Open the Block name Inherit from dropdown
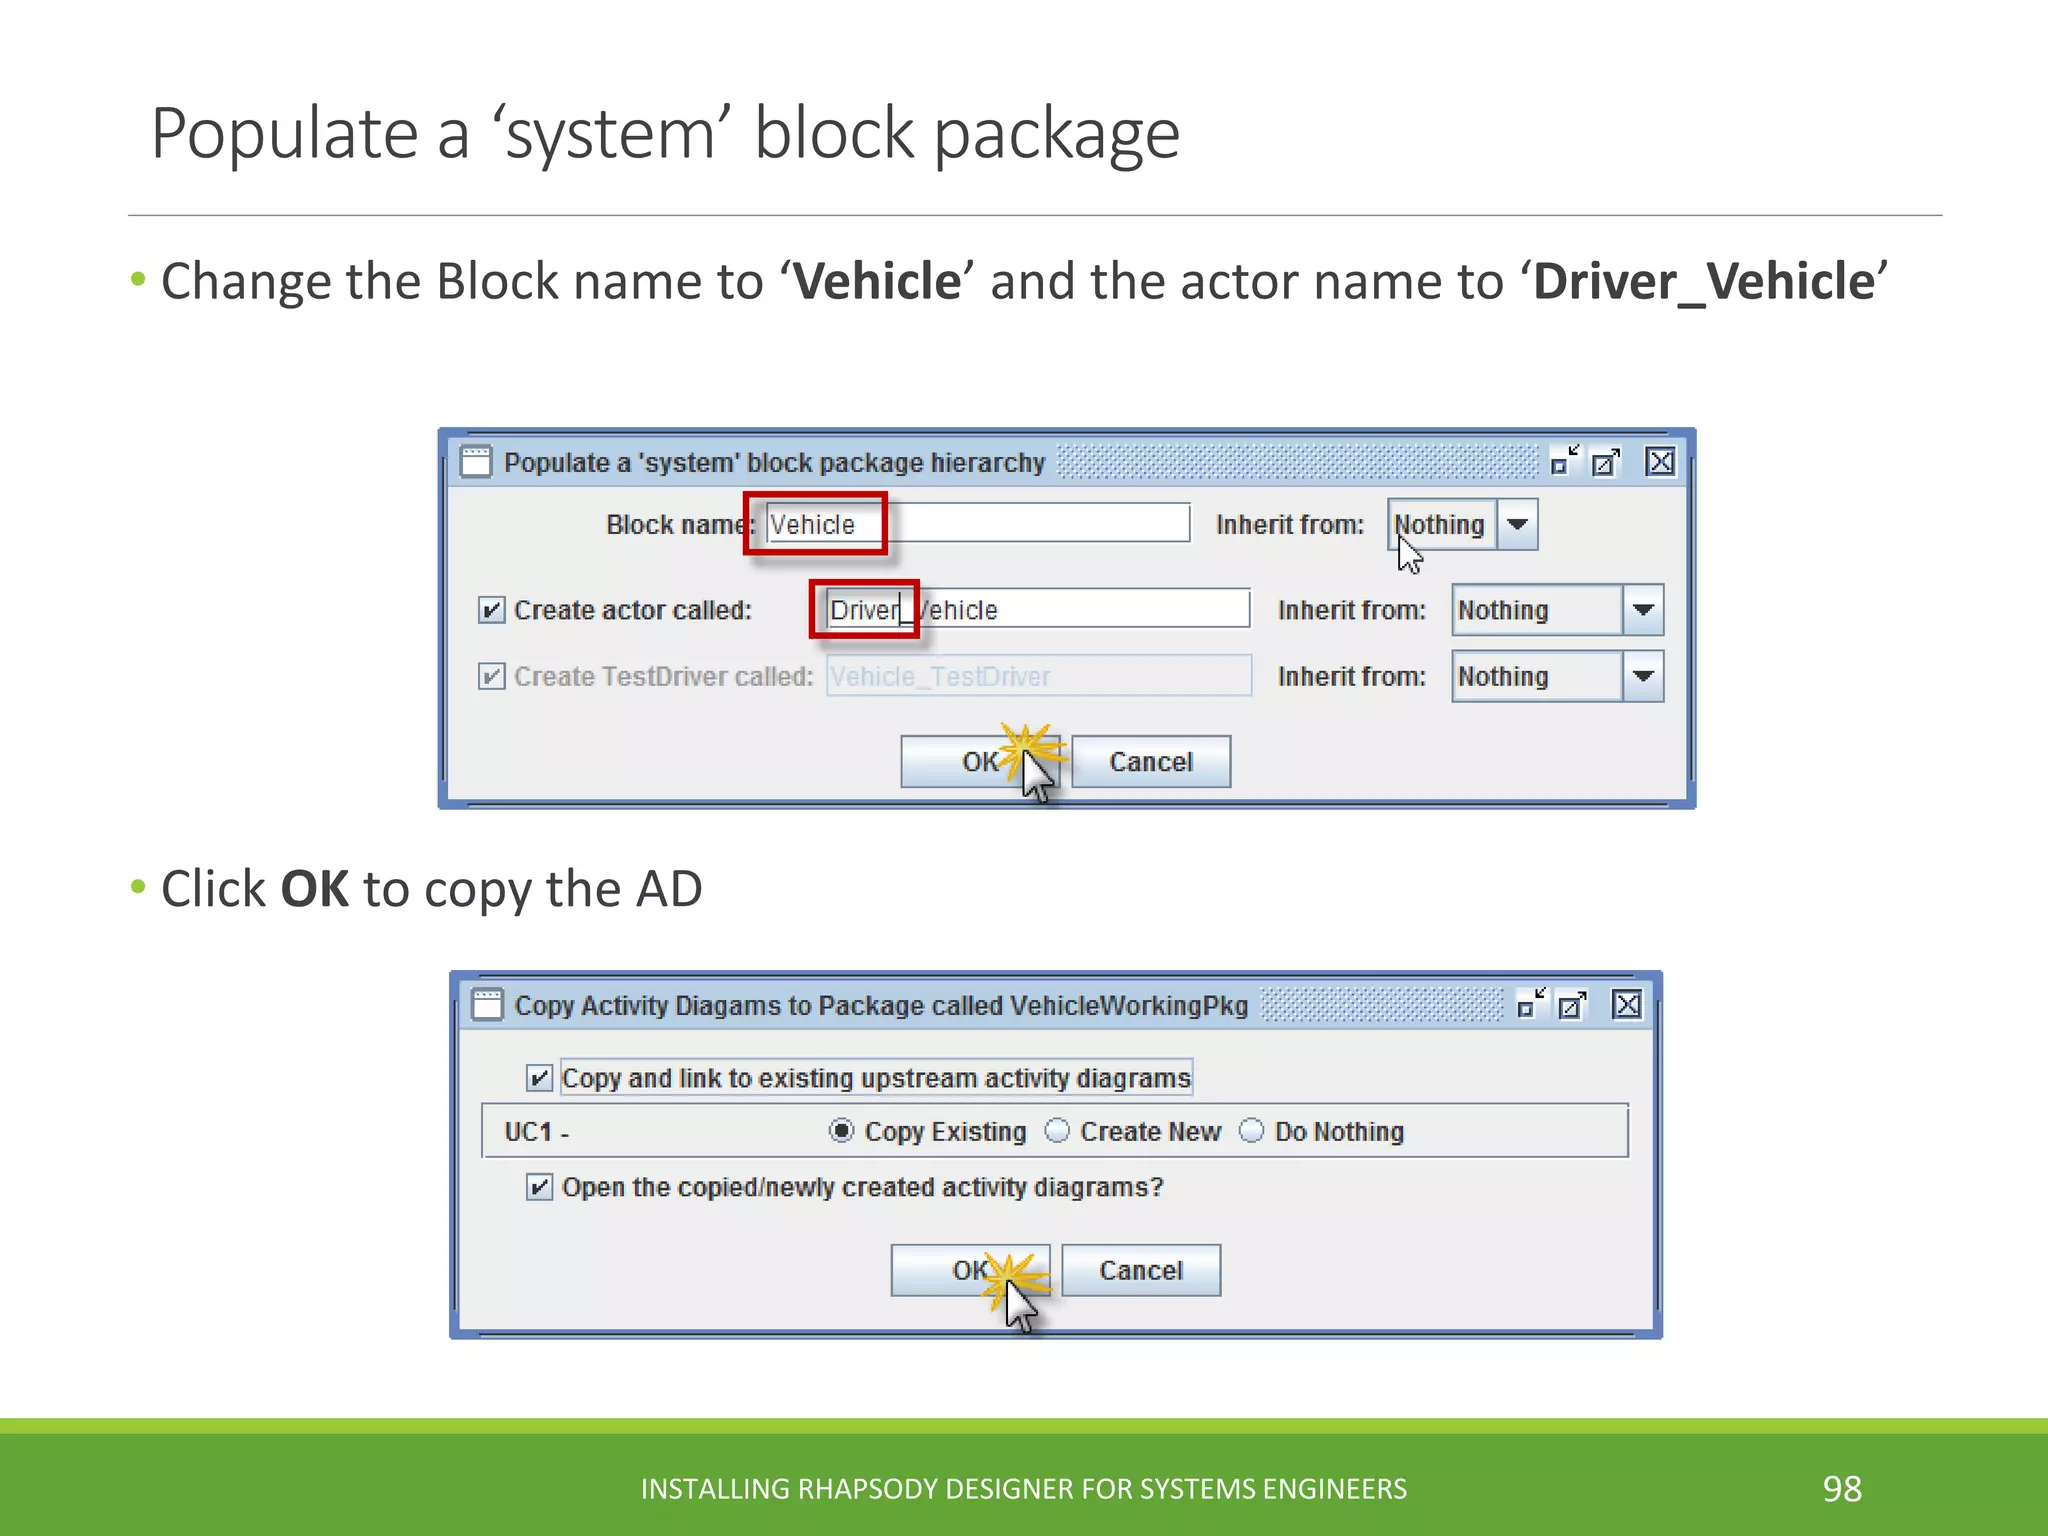 [x=1517, y=524]
